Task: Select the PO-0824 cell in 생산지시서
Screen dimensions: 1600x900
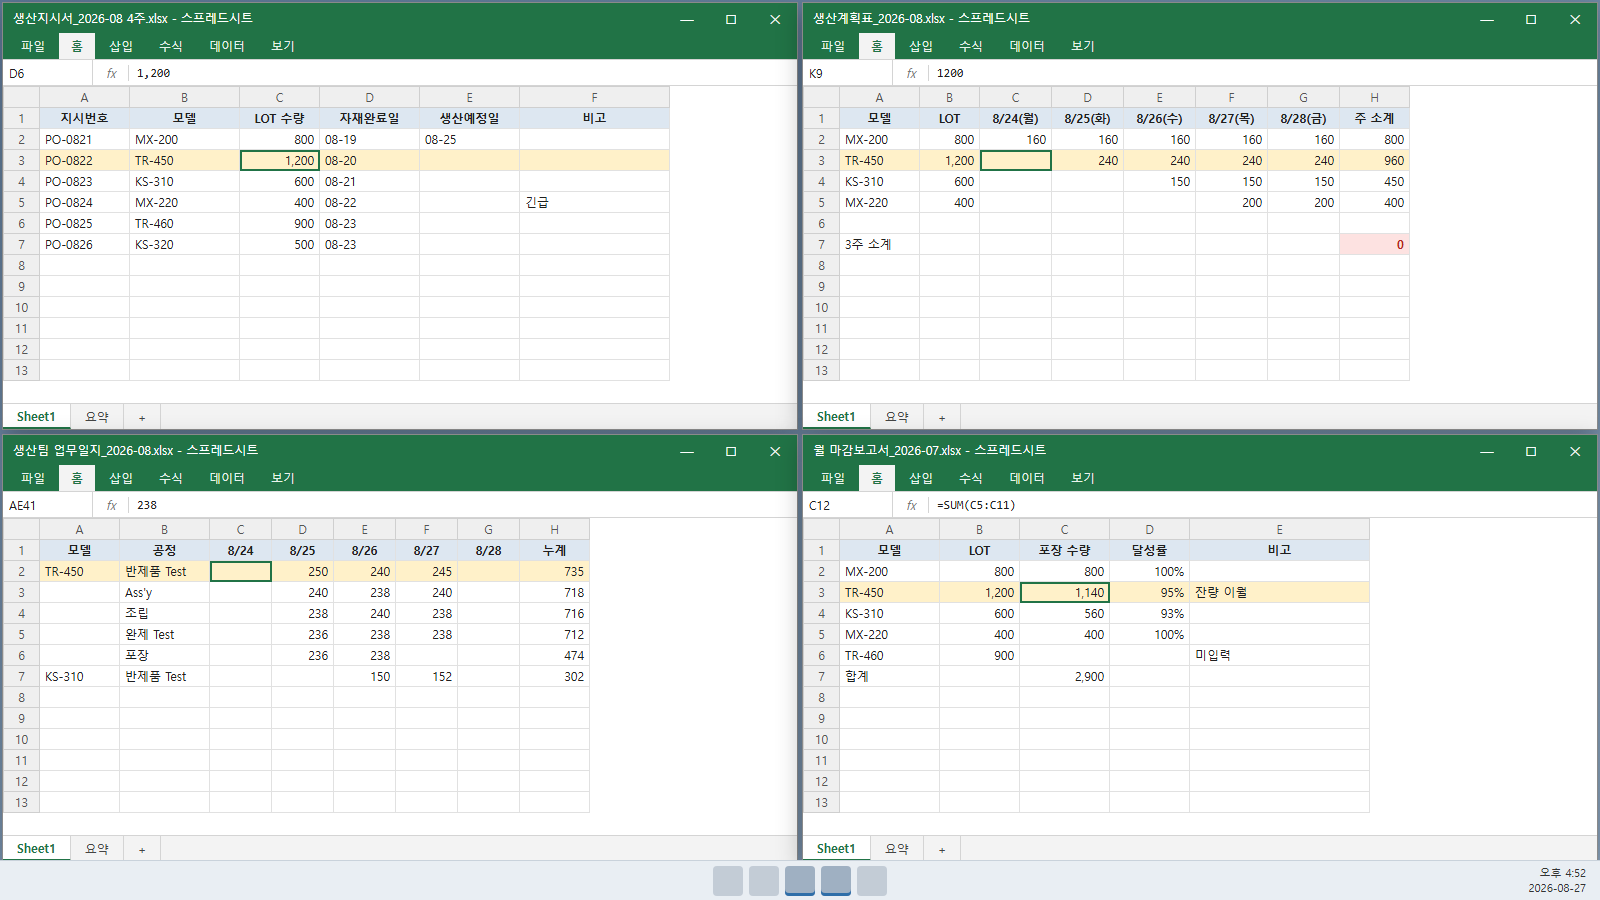Action: click(x=84, y=202)
